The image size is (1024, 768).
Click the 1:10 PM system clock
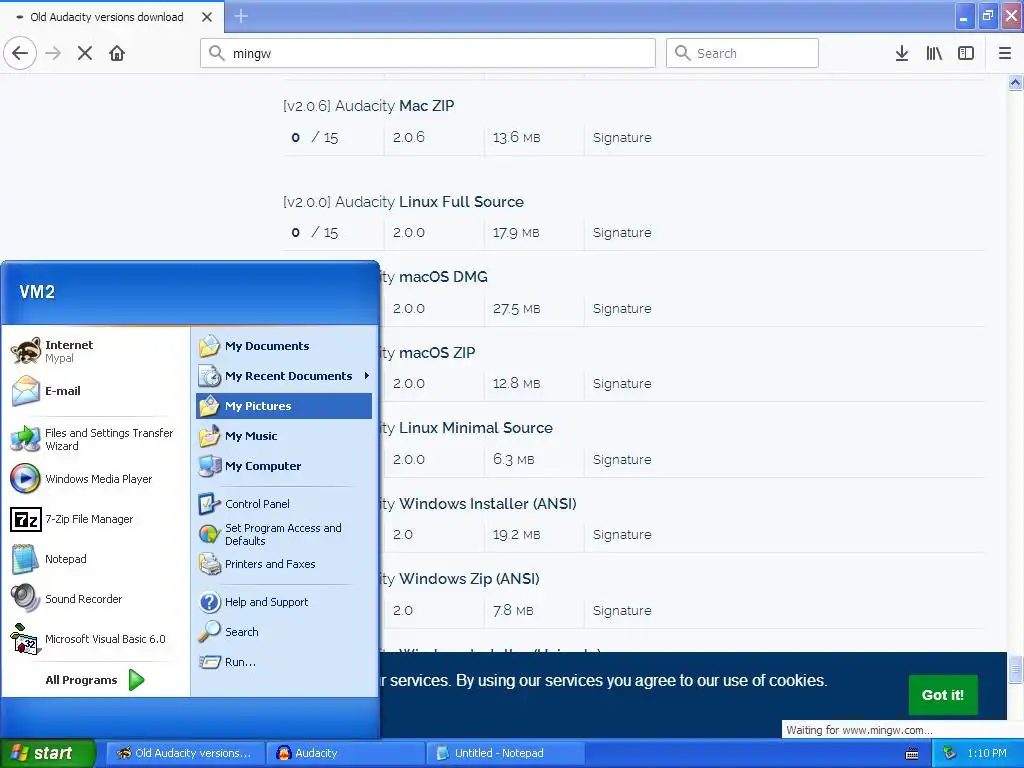coord(987,754)
